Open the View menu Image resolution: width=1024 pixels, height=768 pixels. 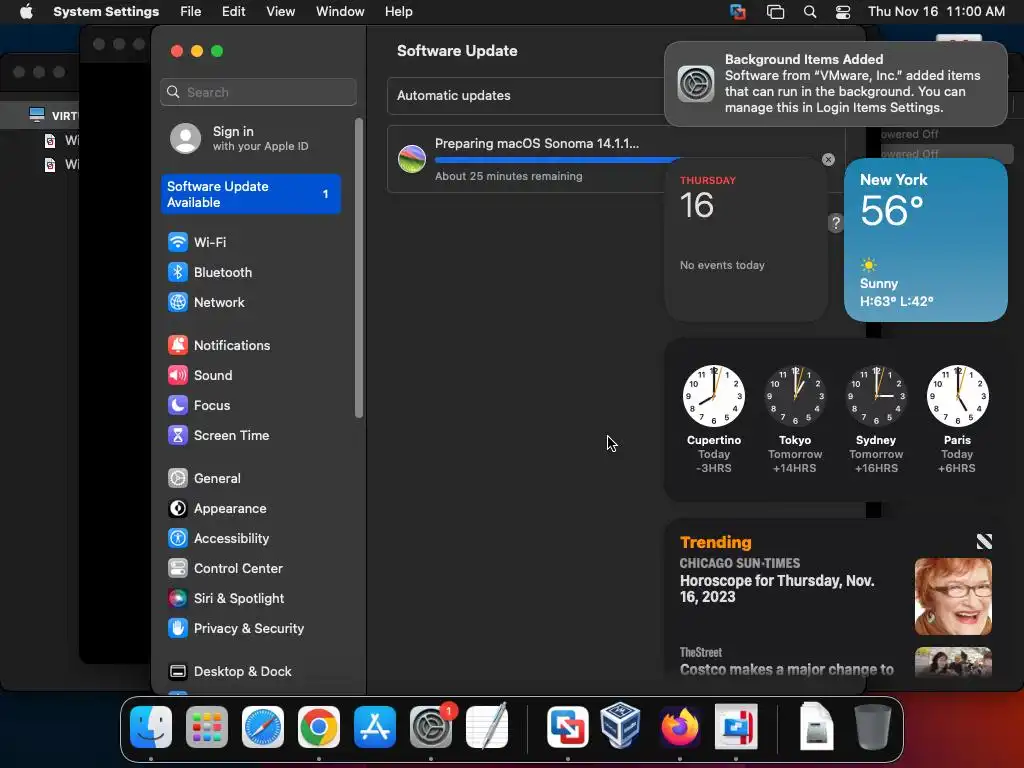(x=280, y=12)
